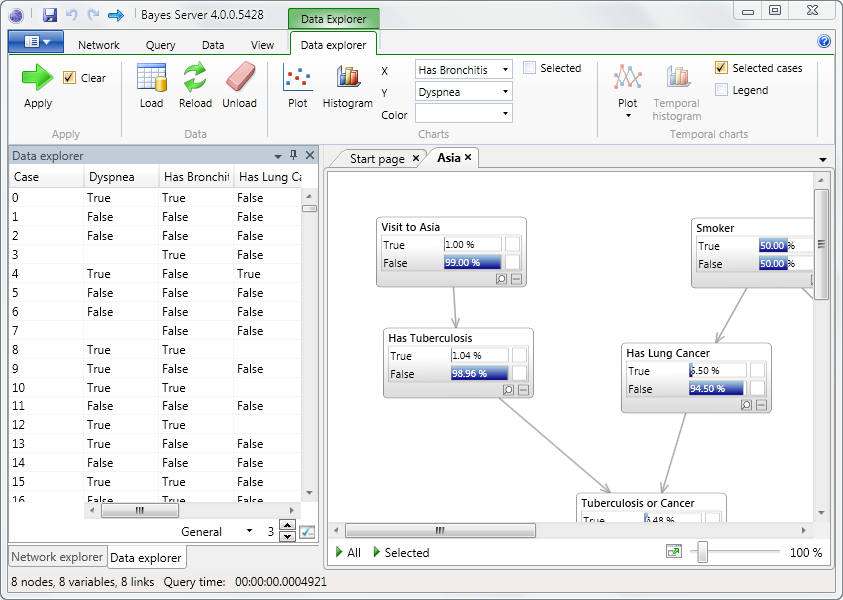
Task: Switch to the Network ribbon tab
Action: tap(98, 44)
